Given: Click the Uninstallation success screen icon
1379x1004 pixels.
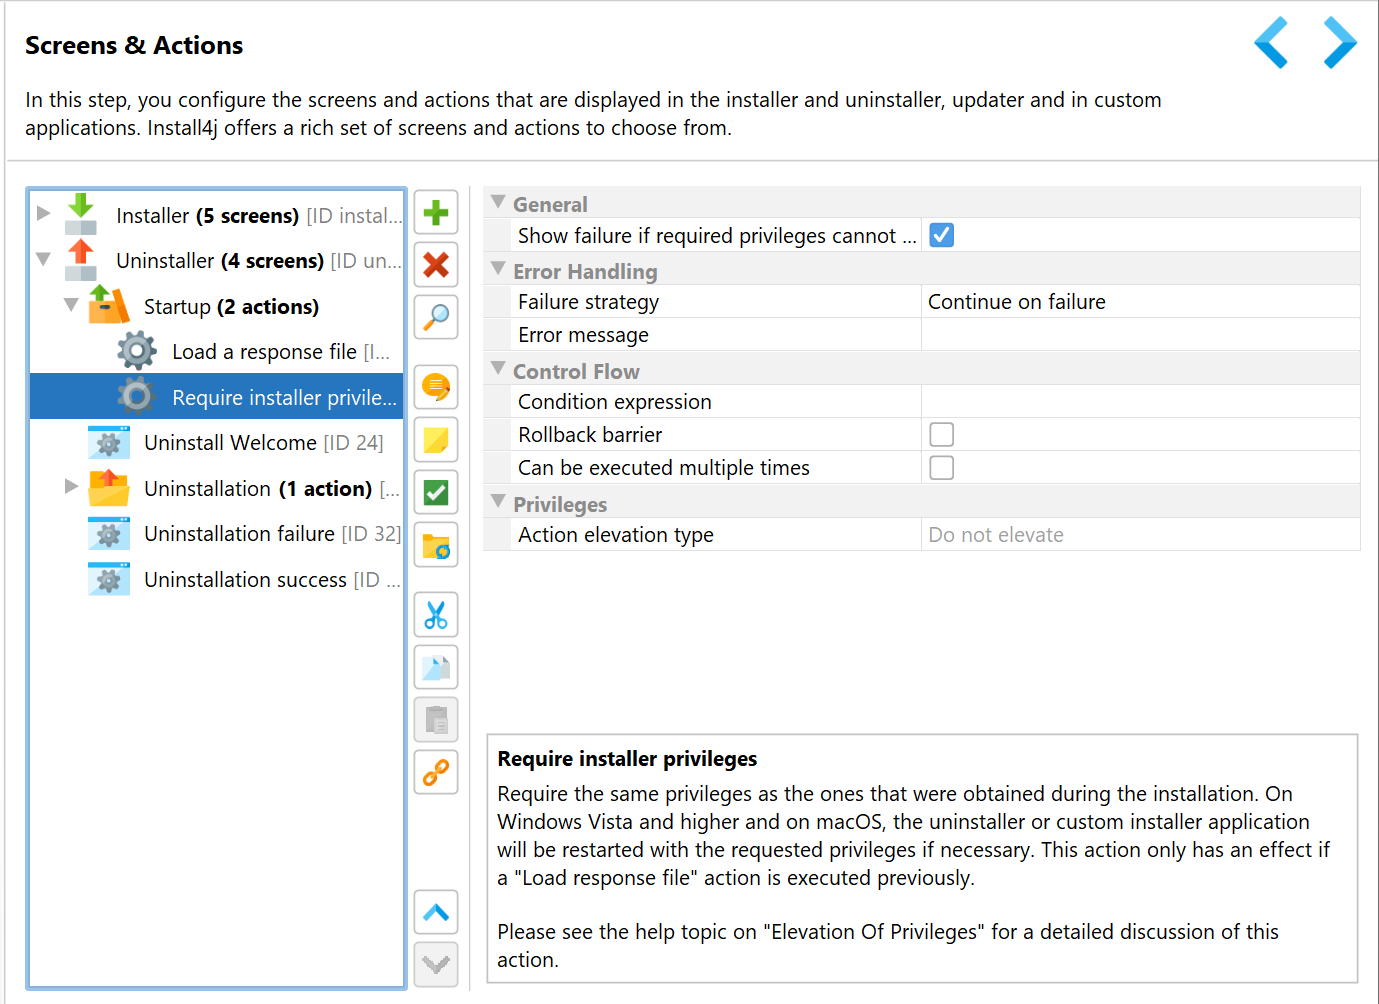Looking at the screenshot, I should point(109,579).
